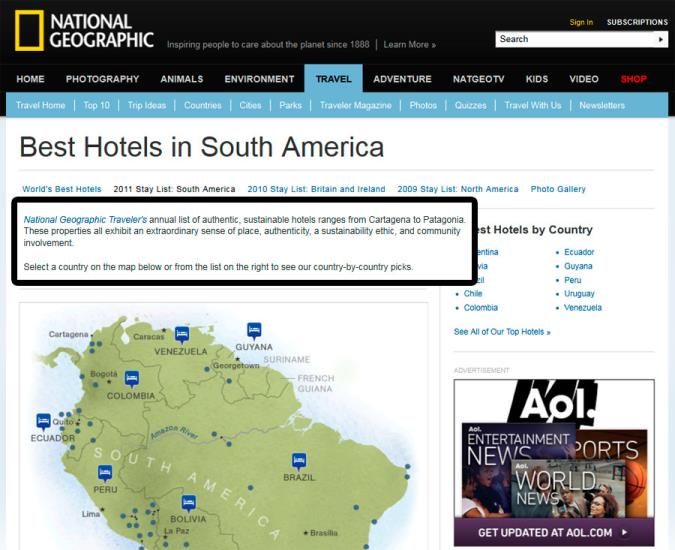Click inside the Search input field
675x550 pixels.
click(574, 39)
